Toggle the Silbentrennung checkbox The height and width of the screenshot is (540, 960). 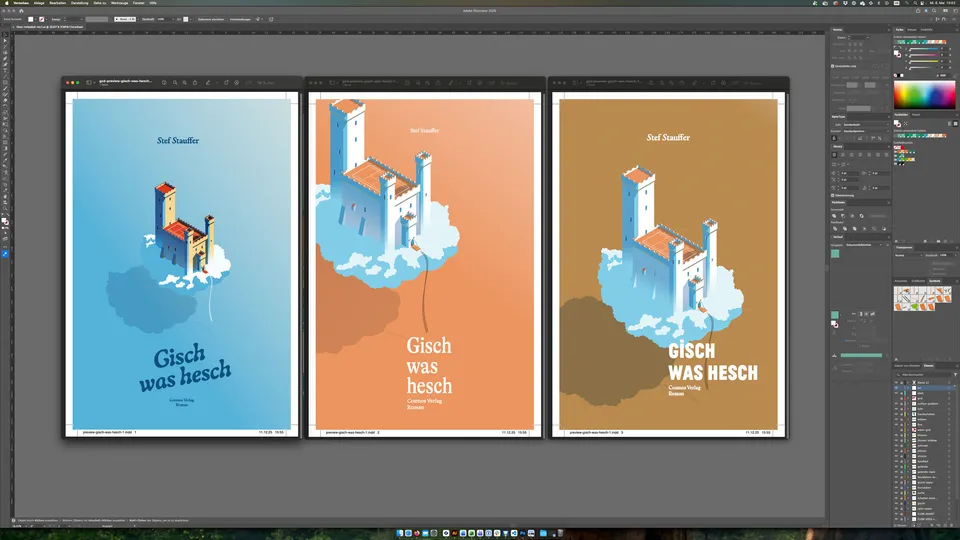click(833, 195)
